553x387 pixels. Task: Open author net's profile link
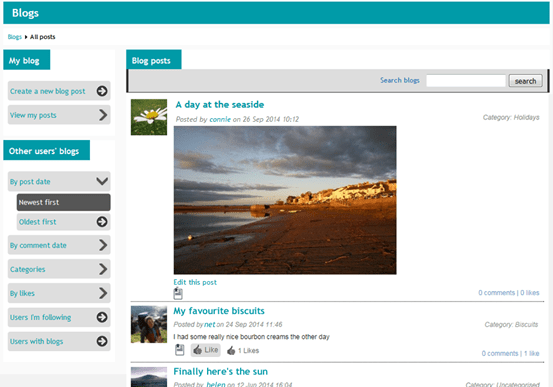(209, 324)
